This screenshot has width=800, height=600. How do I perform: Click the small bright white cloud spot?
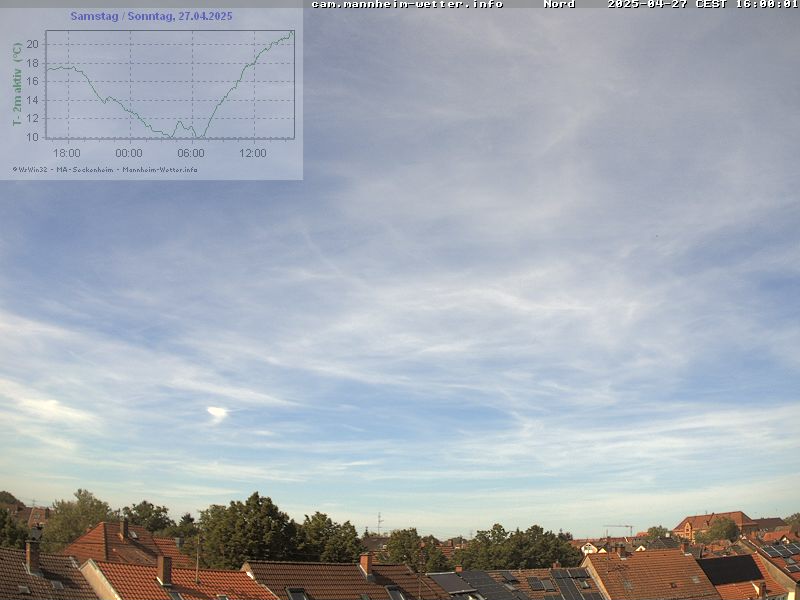217,411
